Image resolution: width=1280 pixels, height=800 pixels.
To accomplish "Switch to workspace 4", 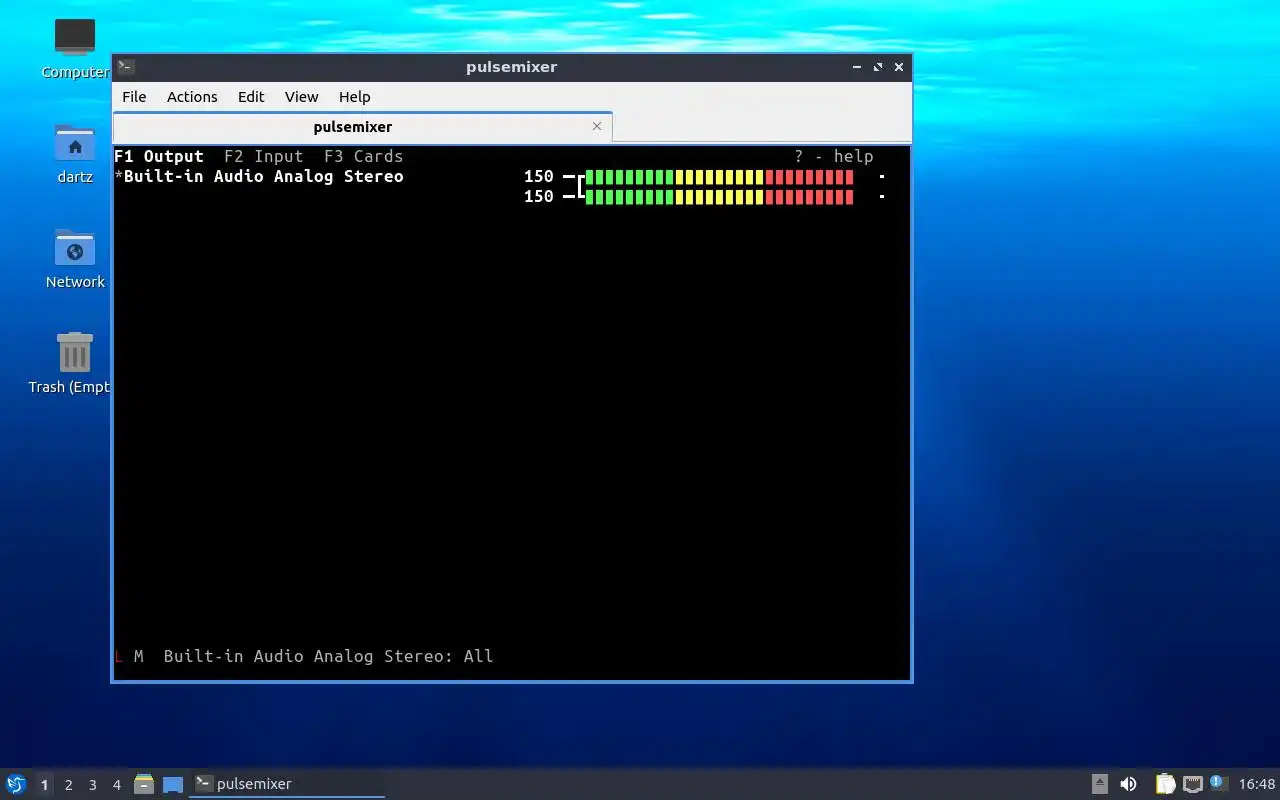I will coord(116,785).
